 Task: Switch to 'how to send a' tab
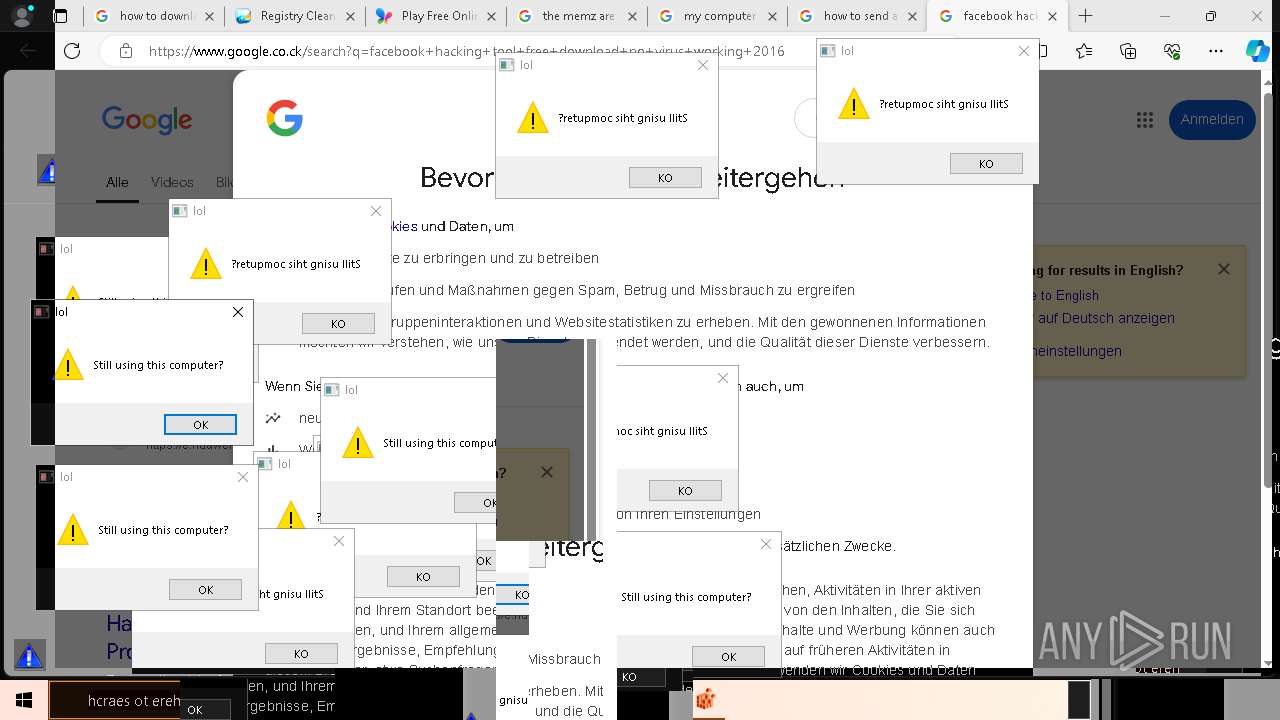pos(858,16)
